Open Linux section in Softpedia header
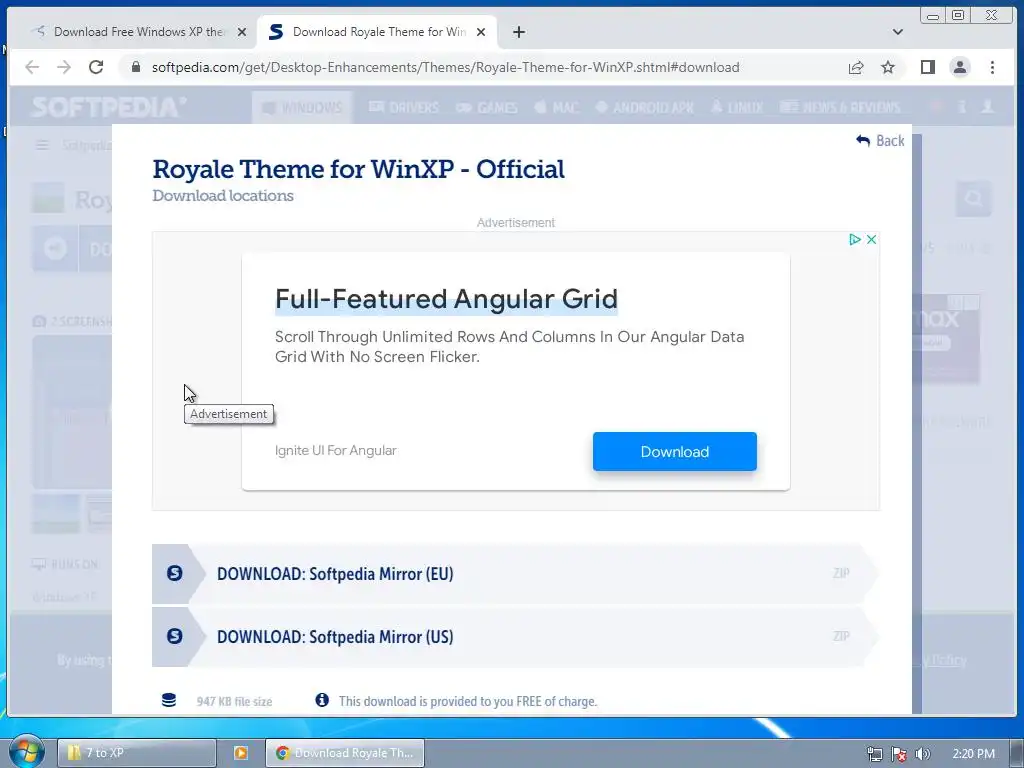This screenshot has width=1024, height=768. point(737,107)
